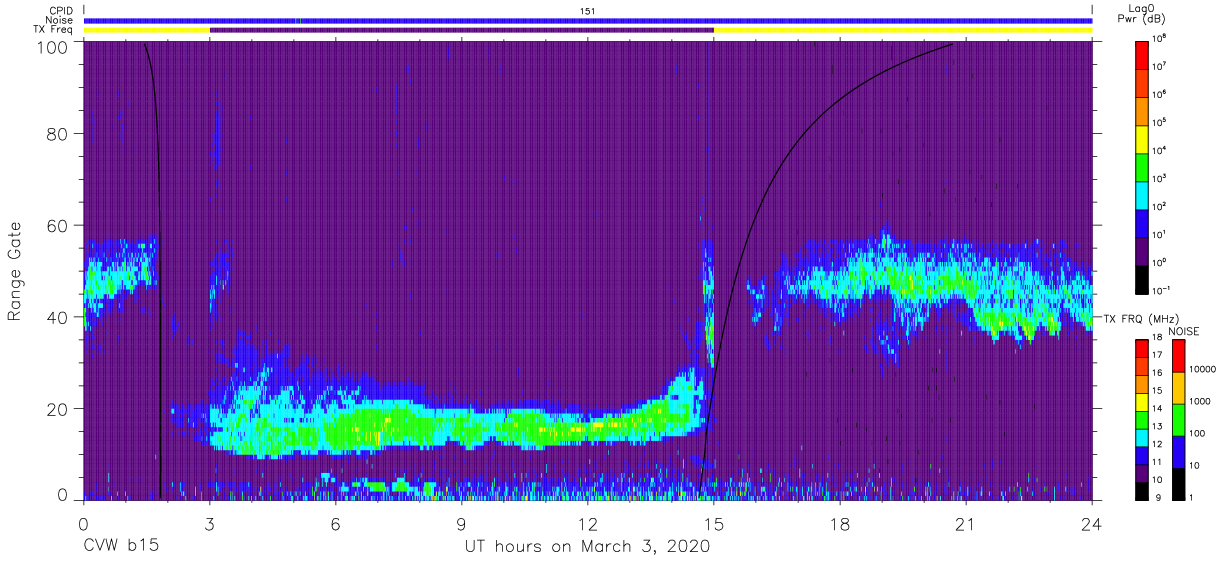Click the 11 MHz tick label

click(1158, 463)
